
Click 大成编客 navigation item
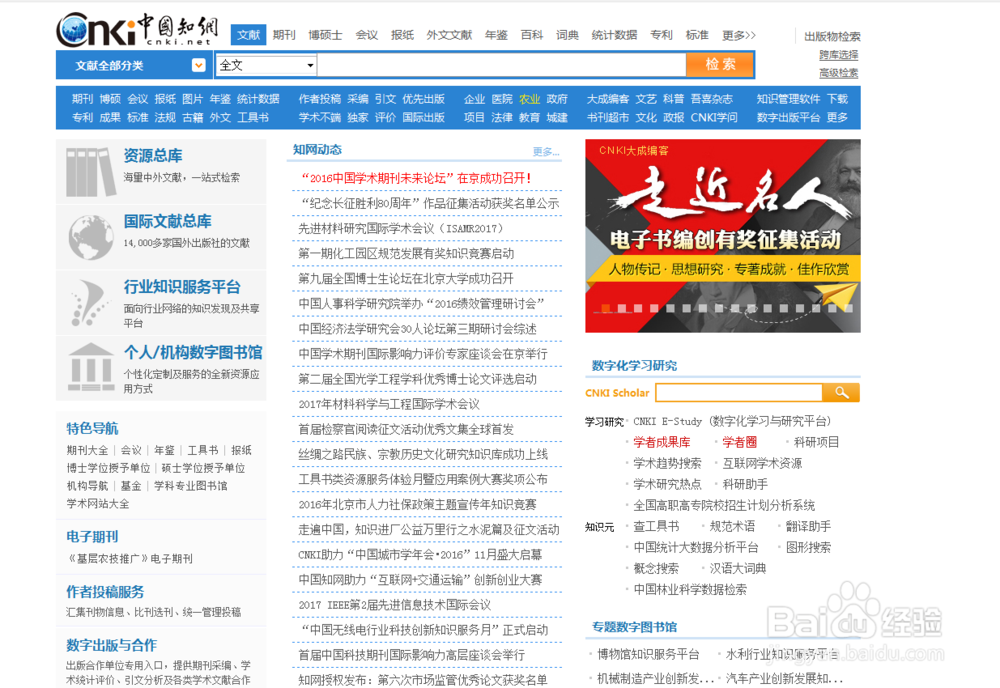[x=608, y=99]
